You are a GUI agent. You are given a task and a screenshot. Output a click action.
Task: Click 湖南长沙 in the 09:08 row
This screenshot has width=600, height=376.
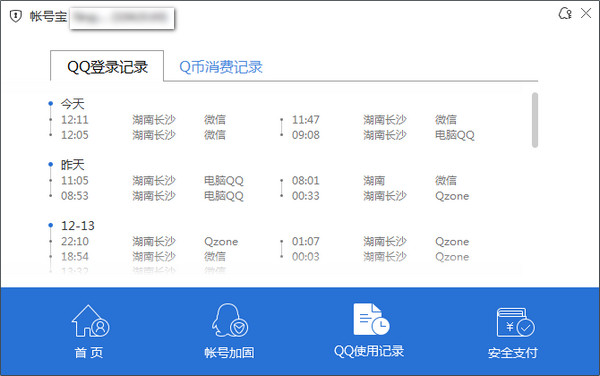click(385, 135)
